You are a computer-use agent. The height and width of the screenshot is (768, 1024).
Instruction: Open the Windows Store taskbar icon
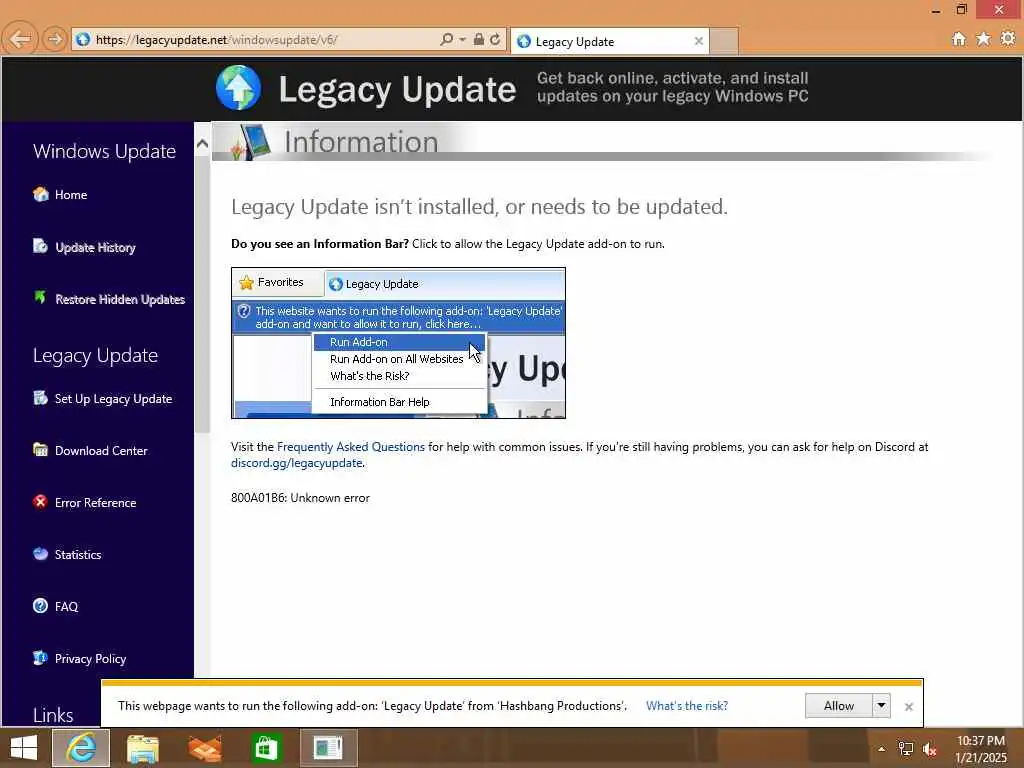pos(266,748)
